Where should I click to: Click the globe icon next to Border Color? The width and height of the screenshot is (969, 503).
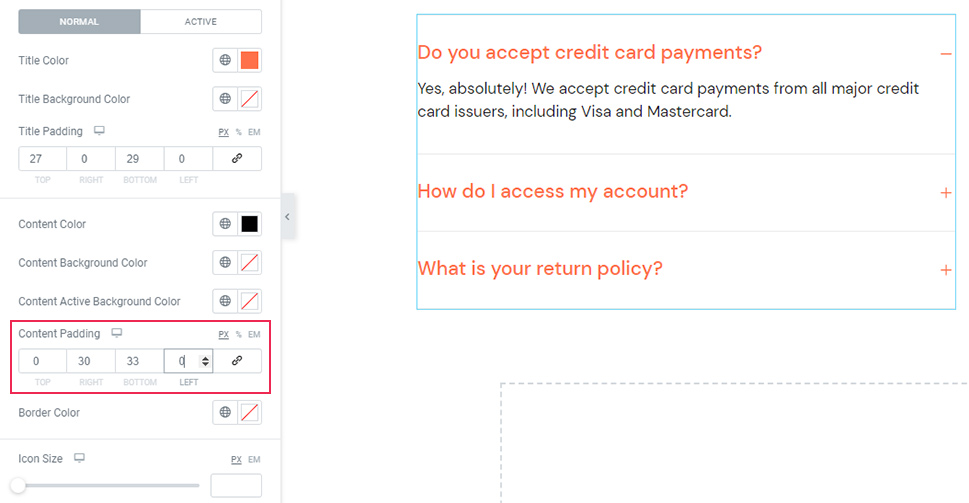click(225, 412)
